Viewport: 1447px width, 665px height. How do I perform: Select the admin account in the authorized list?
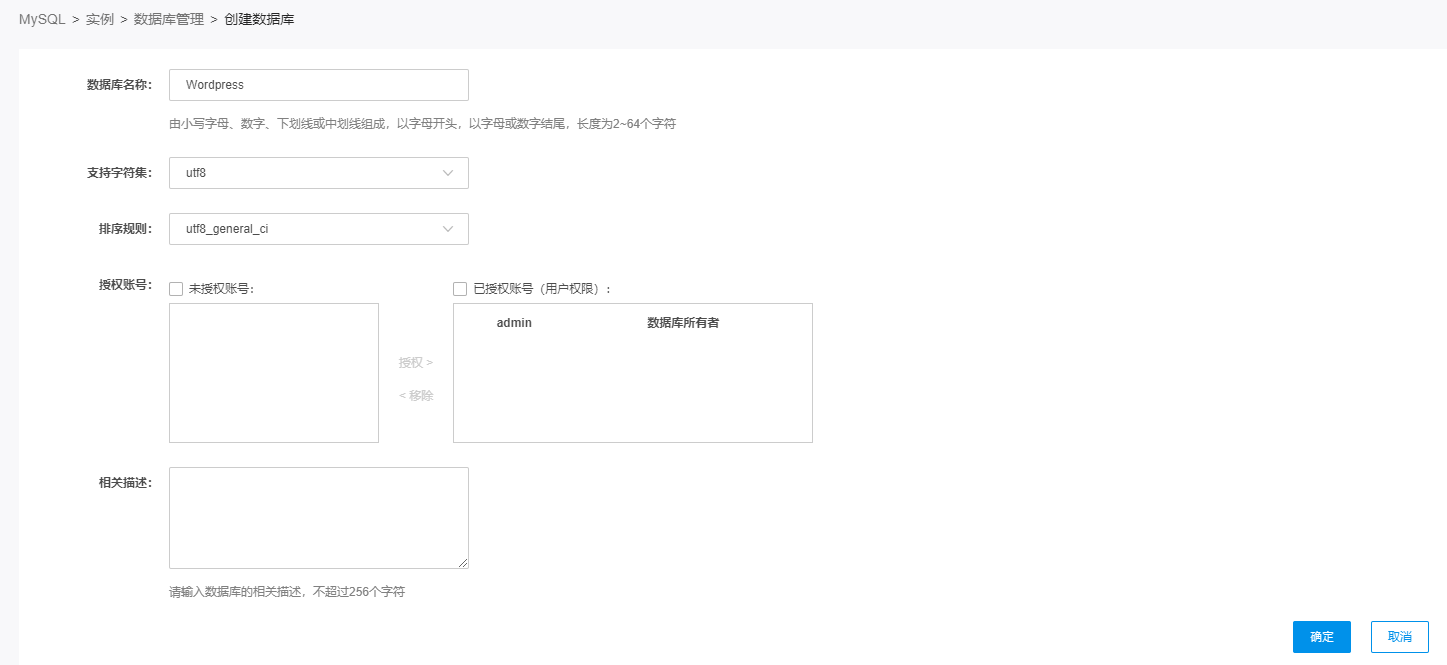point(514,323)
